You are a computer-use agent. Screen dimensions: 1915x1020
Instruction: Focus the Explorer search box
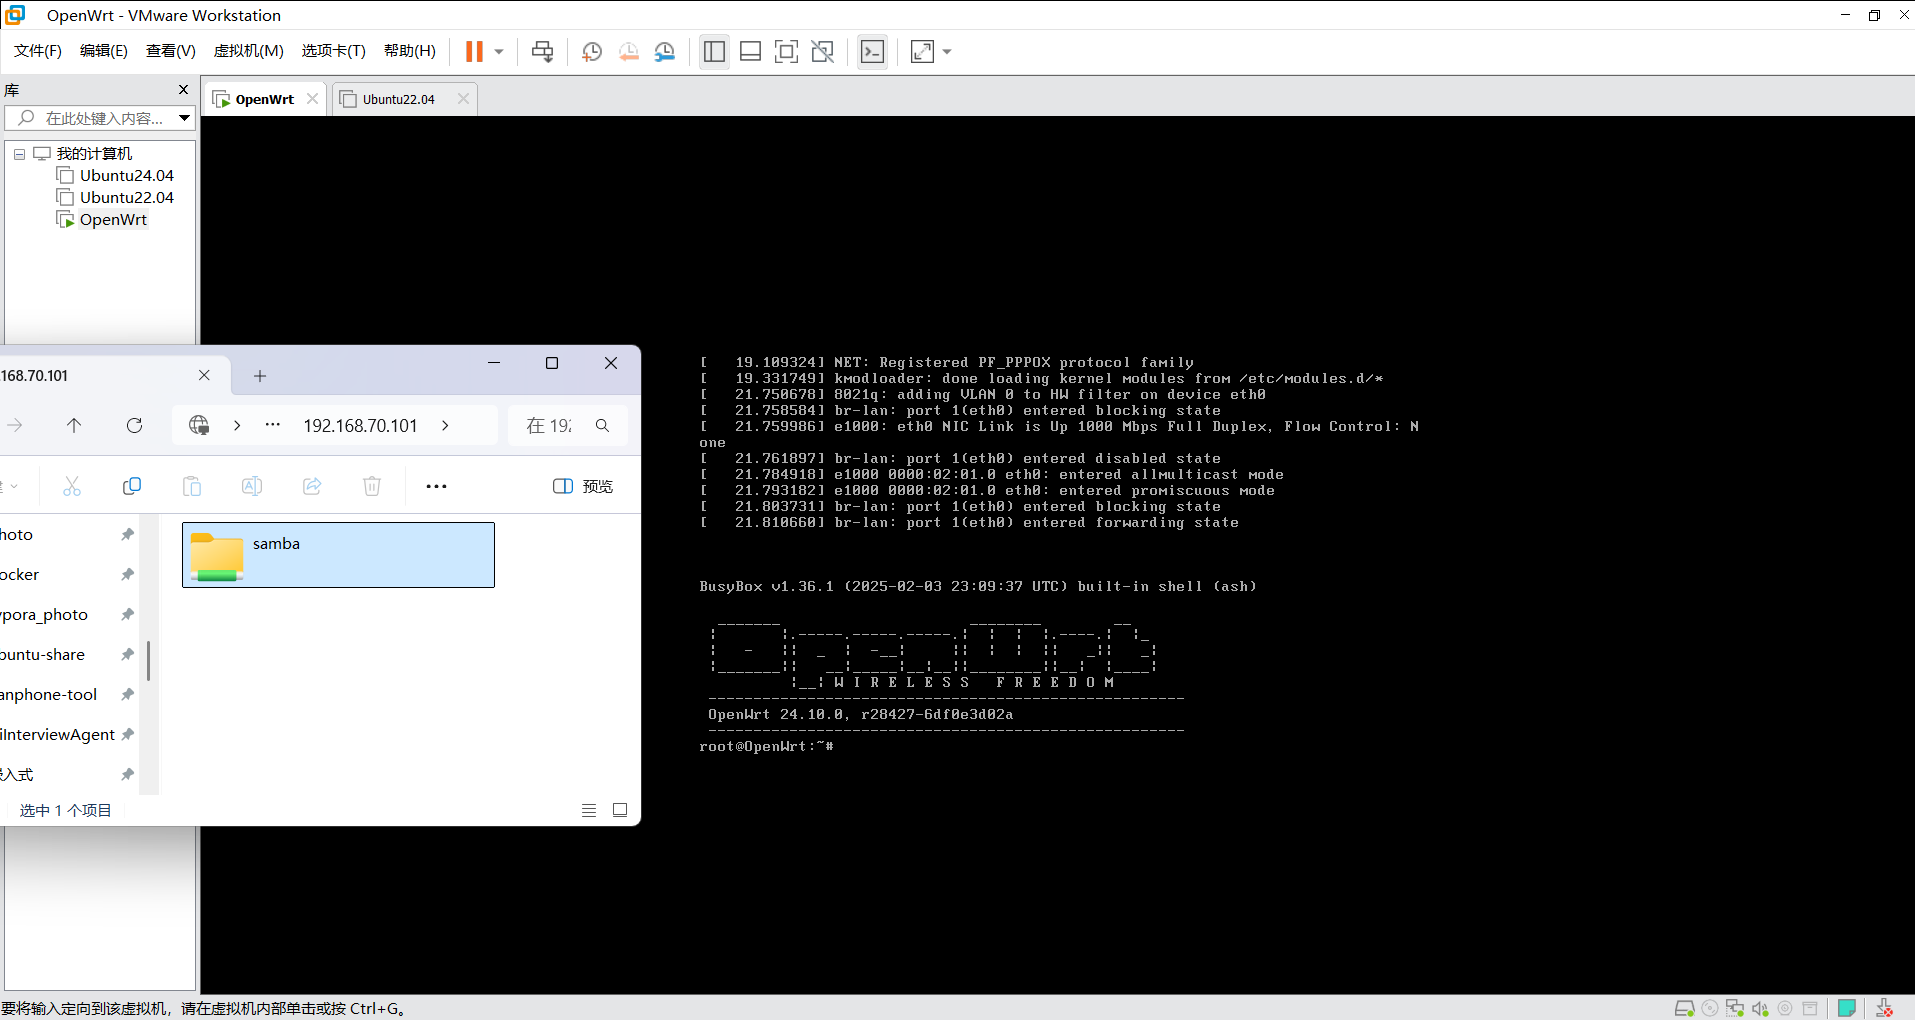tap(568, 426)
